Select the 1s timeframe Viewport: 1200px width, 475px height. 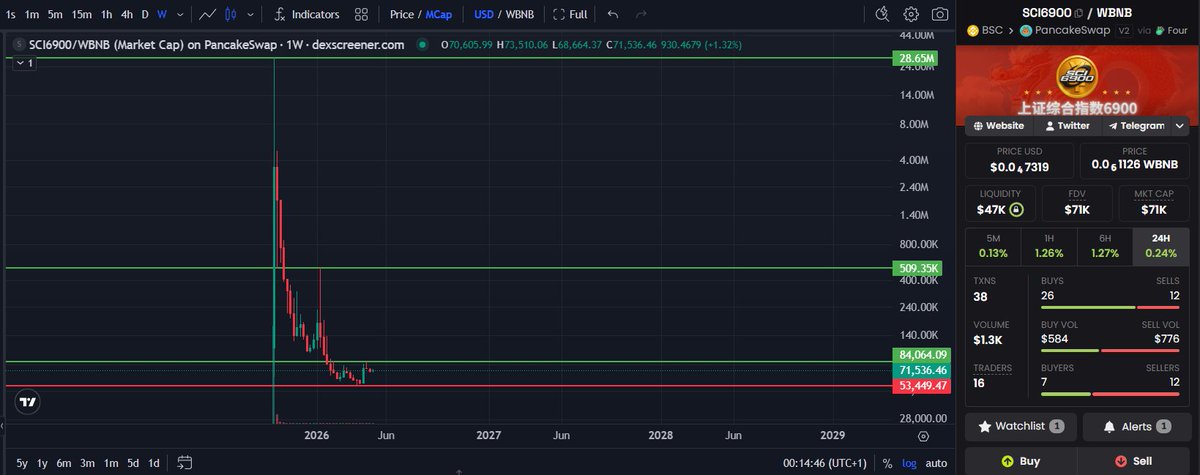tap(11, 14)
